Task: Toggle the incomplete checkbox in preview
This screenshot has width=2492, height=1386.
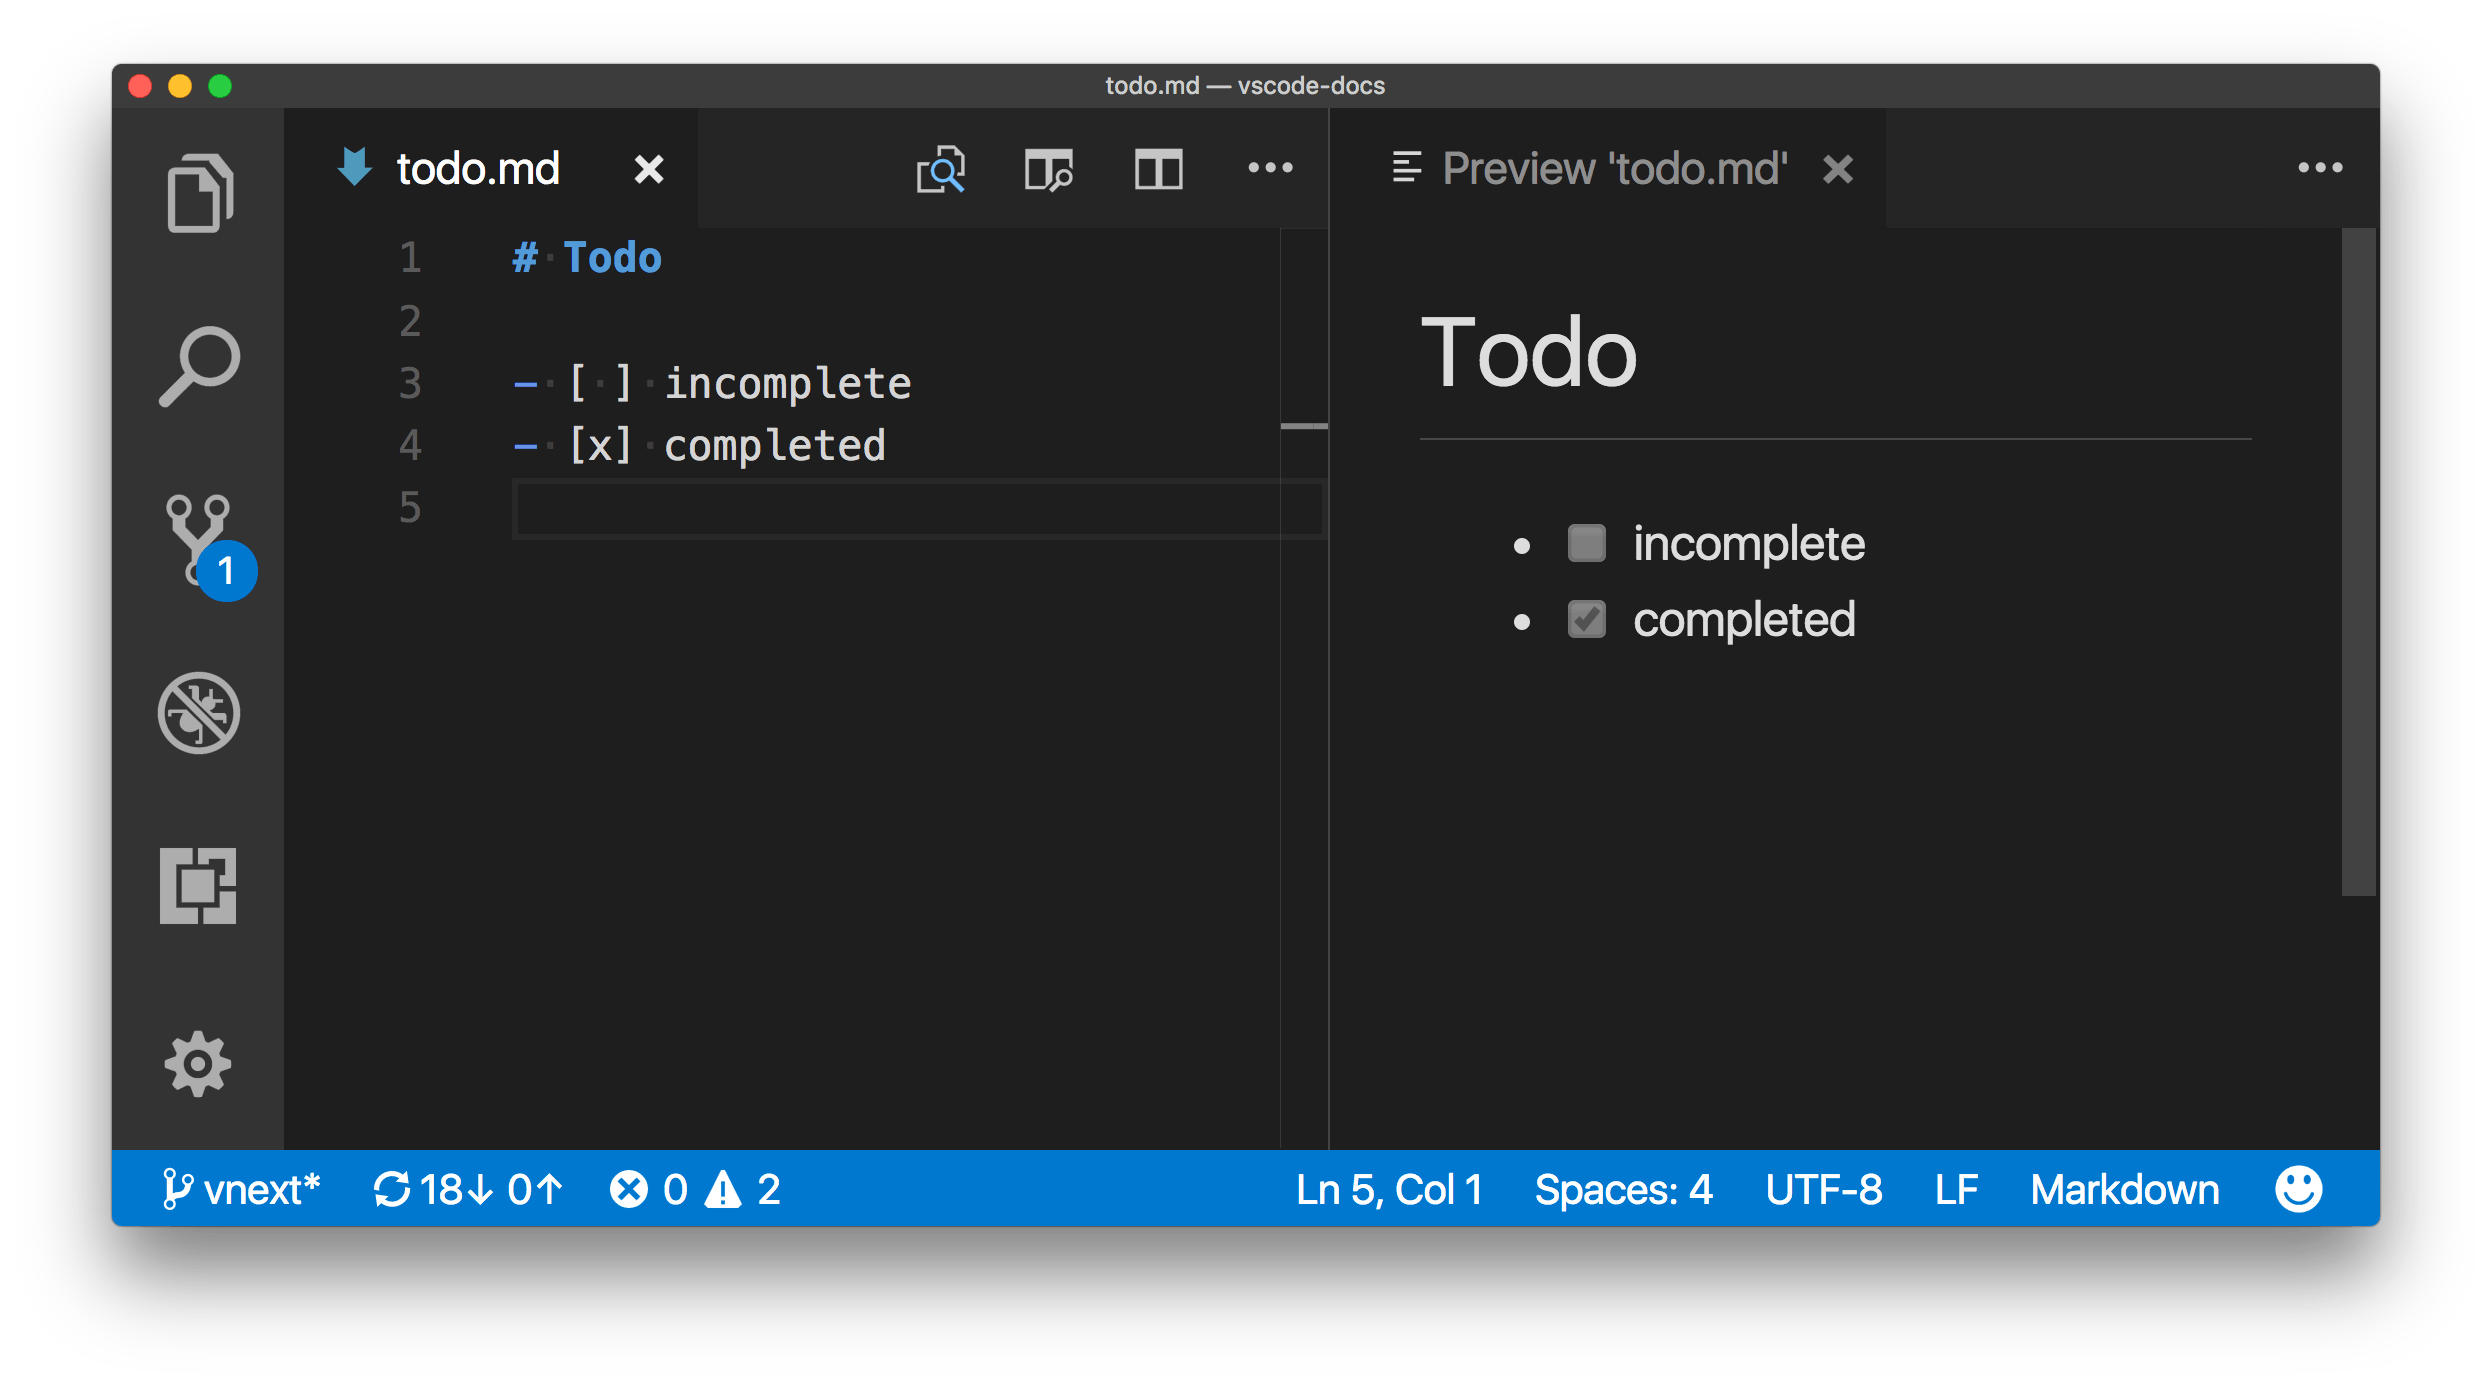Action: click(x=1586, y=543)
